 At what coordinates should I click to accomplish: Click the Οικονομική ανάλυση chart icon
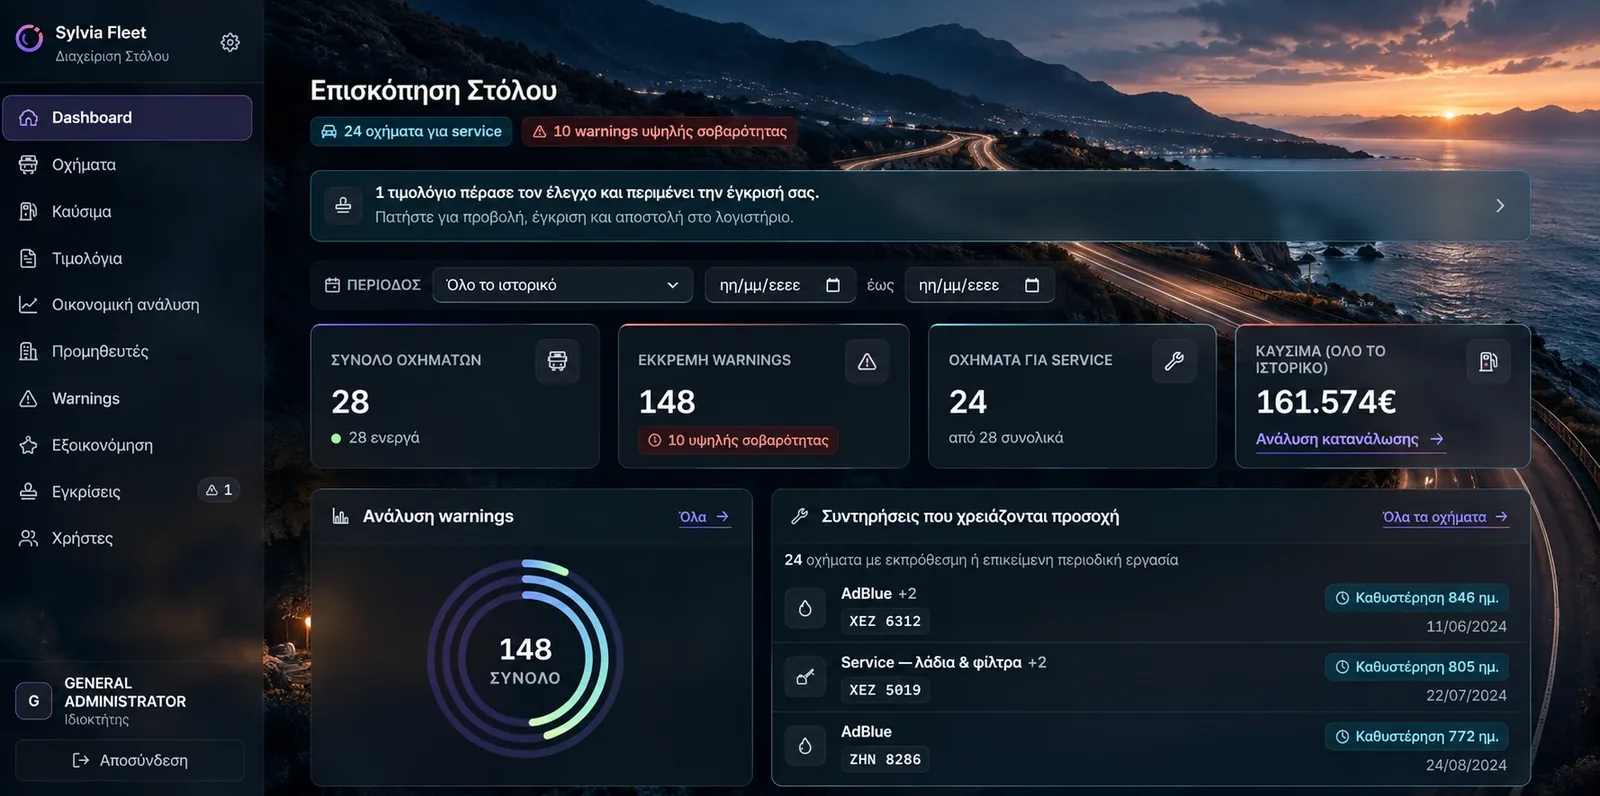(28, 305)
